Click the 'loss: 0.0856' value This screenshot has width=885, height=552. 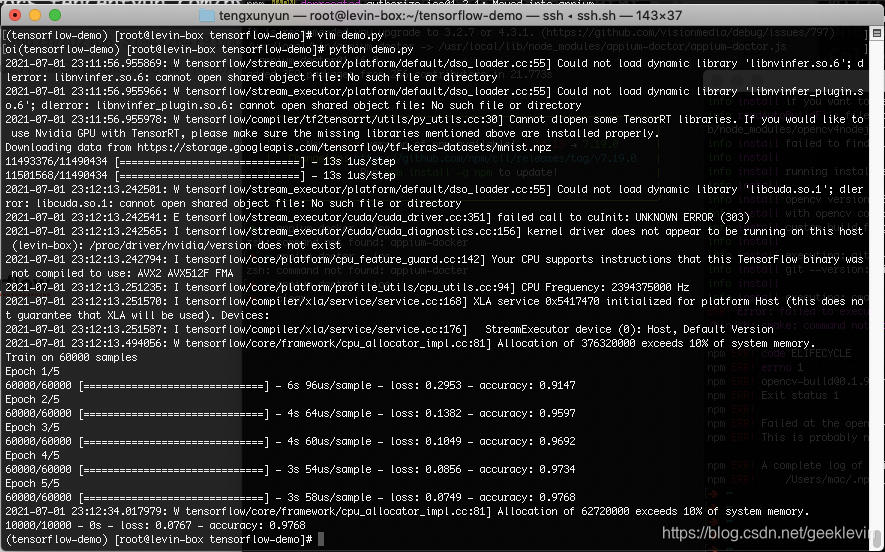point(426,469)
